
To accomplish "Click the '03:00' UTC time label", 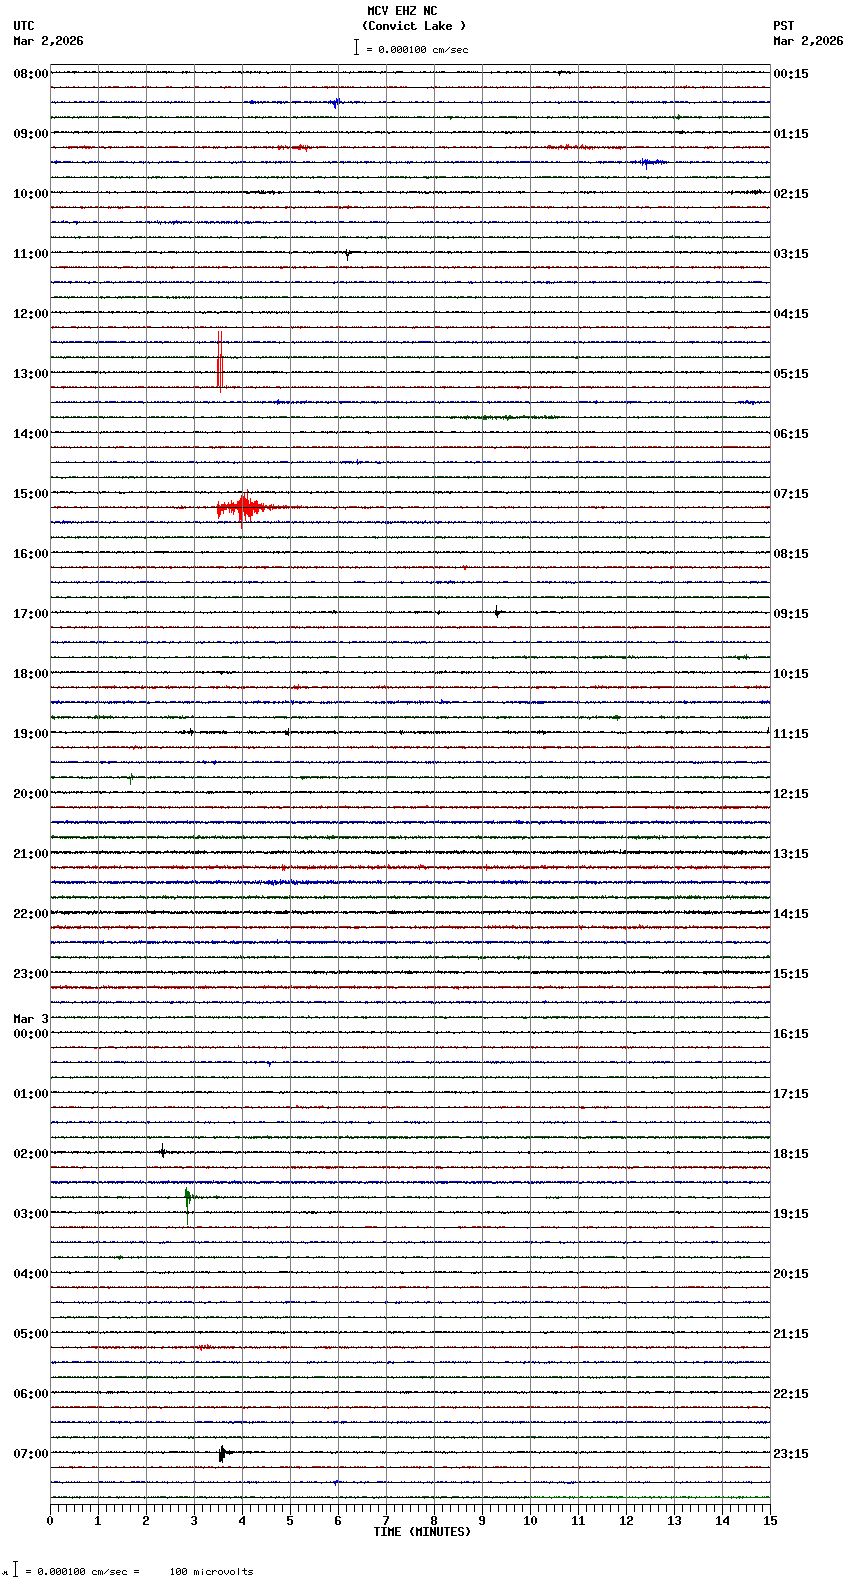I will point(31,1214).
